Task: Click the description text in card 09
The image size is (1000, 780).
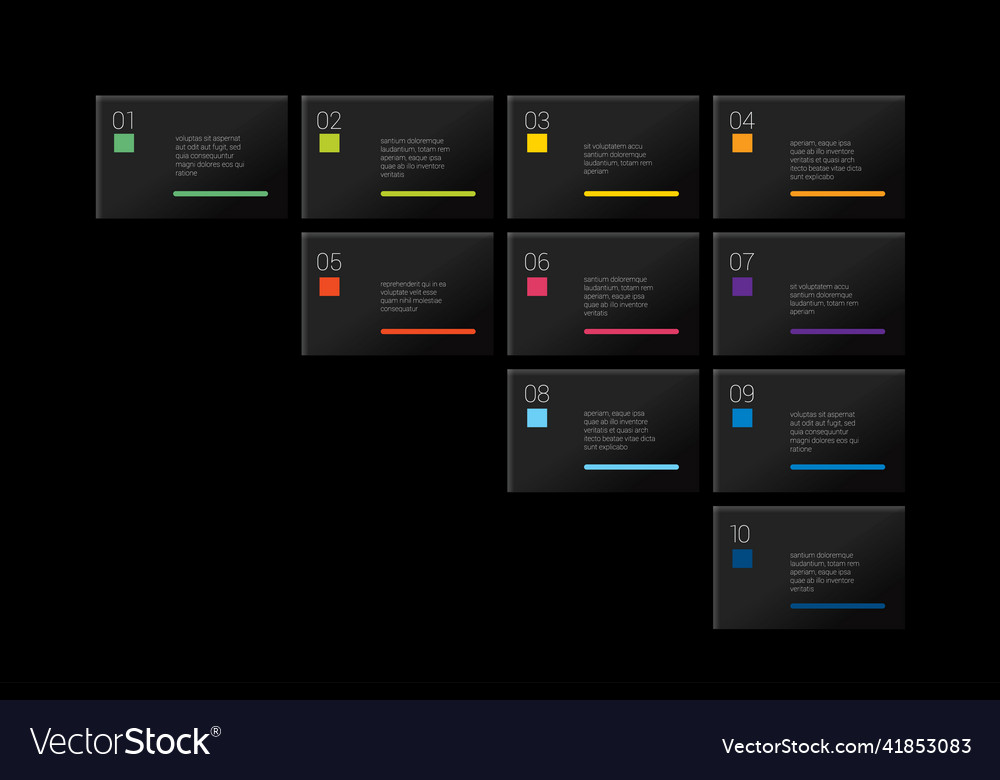Action: (824, 432)
